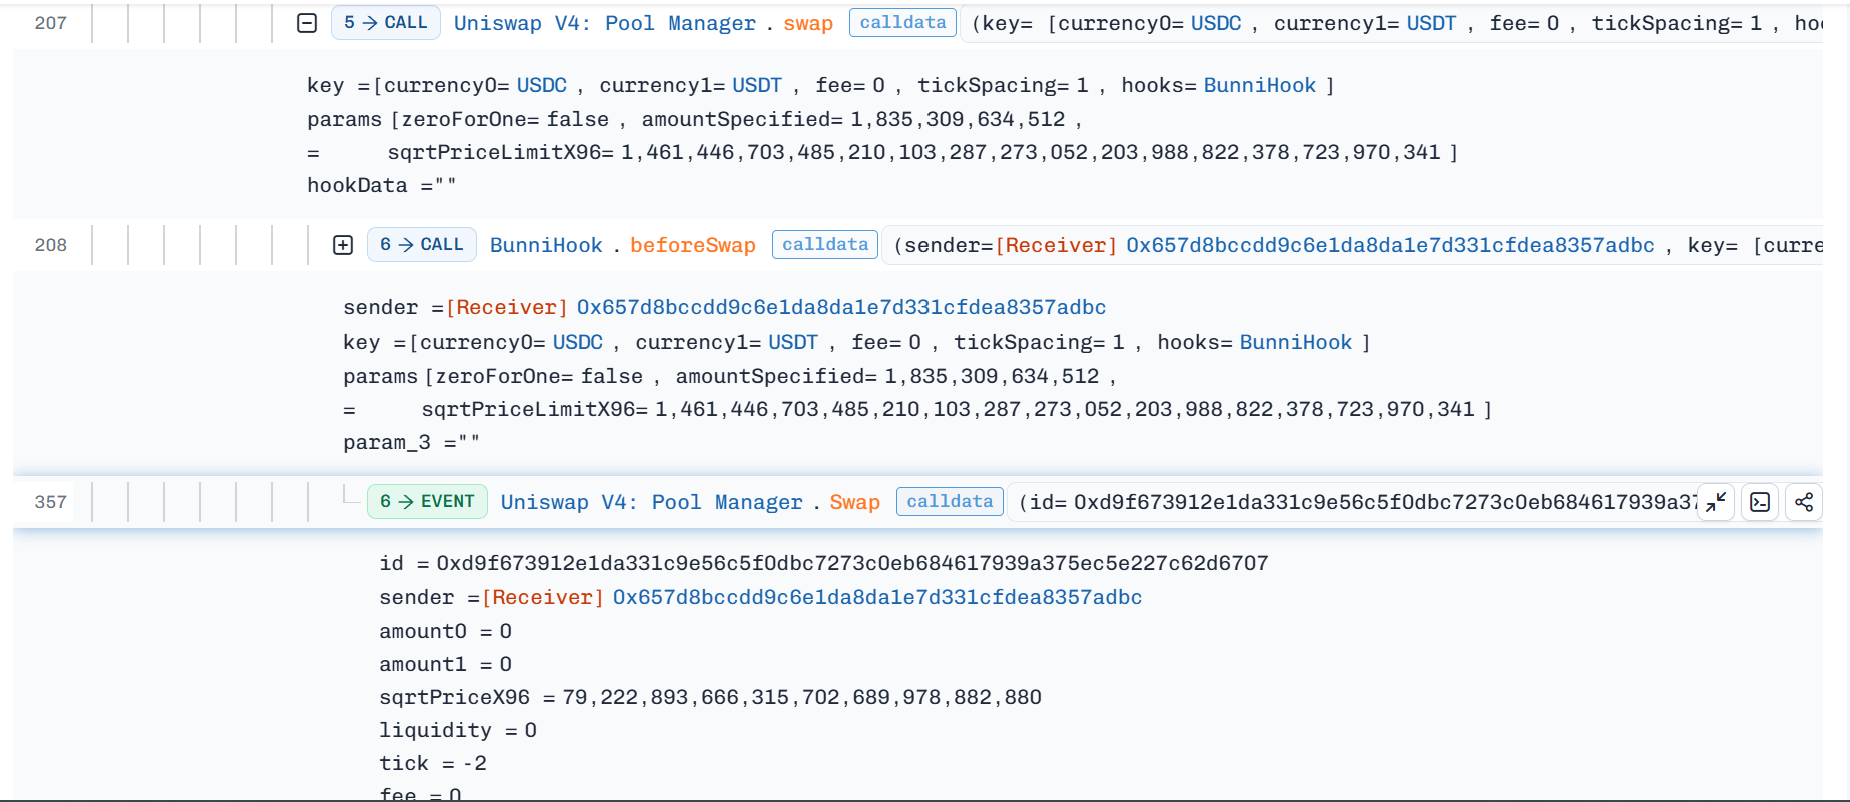
Task: Toggle the calldata badge on the swap row
Action: coord(903,22)
